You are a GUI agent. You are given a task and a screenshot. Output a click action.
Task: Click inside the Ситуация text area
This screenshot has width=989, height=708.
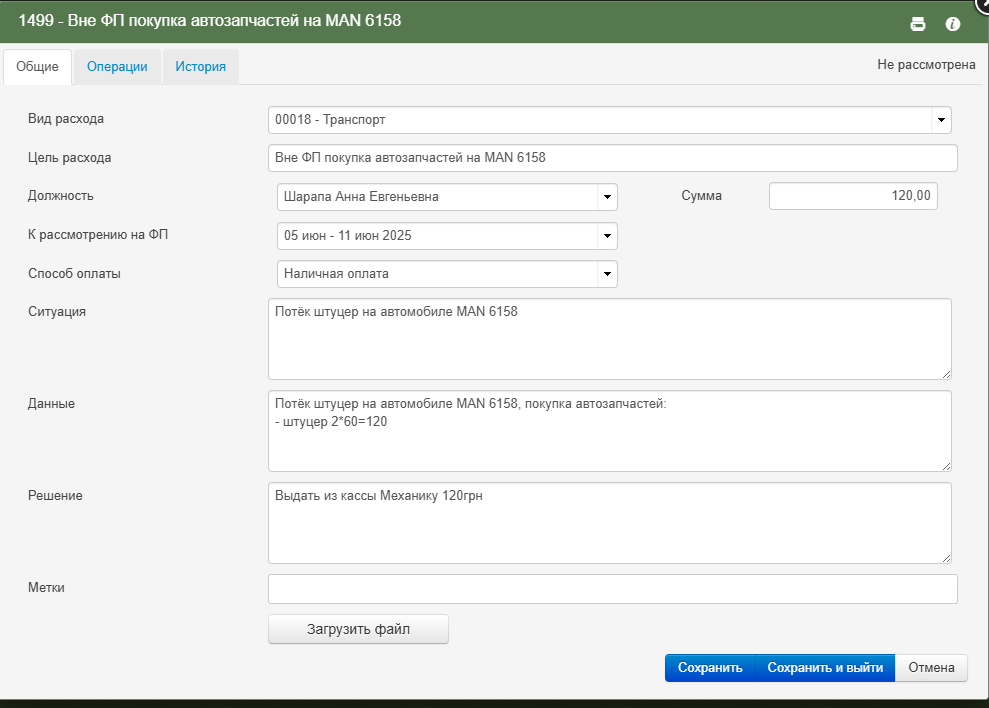[x=609, y=339]
